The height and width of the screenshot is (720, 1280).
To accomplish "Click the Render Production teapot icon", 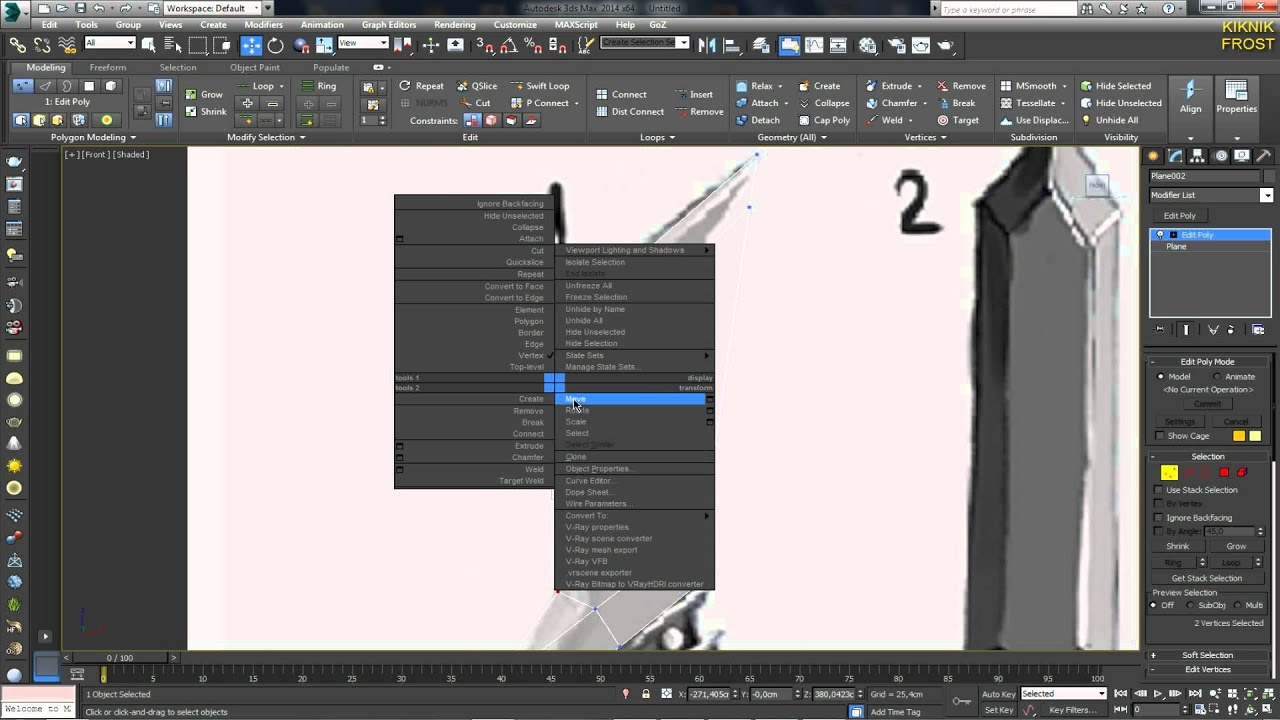I will click(945, 44).
